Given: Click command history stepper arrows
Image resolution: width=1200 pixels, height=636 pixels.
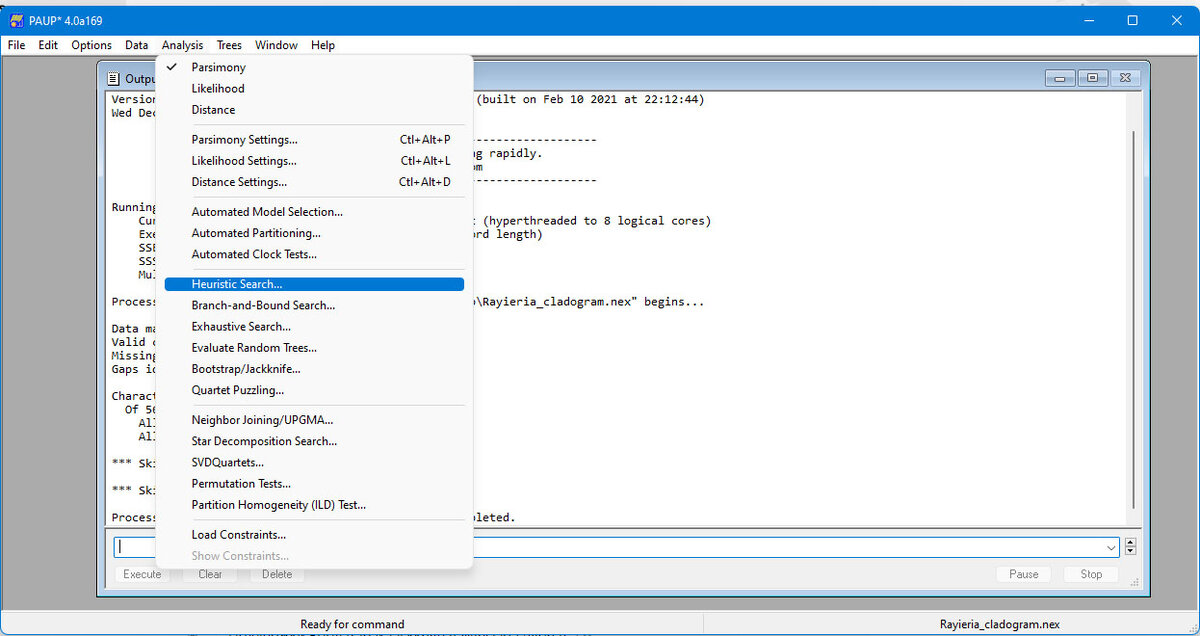Looking at the screenshot, I should click(x=1131, y=547).
